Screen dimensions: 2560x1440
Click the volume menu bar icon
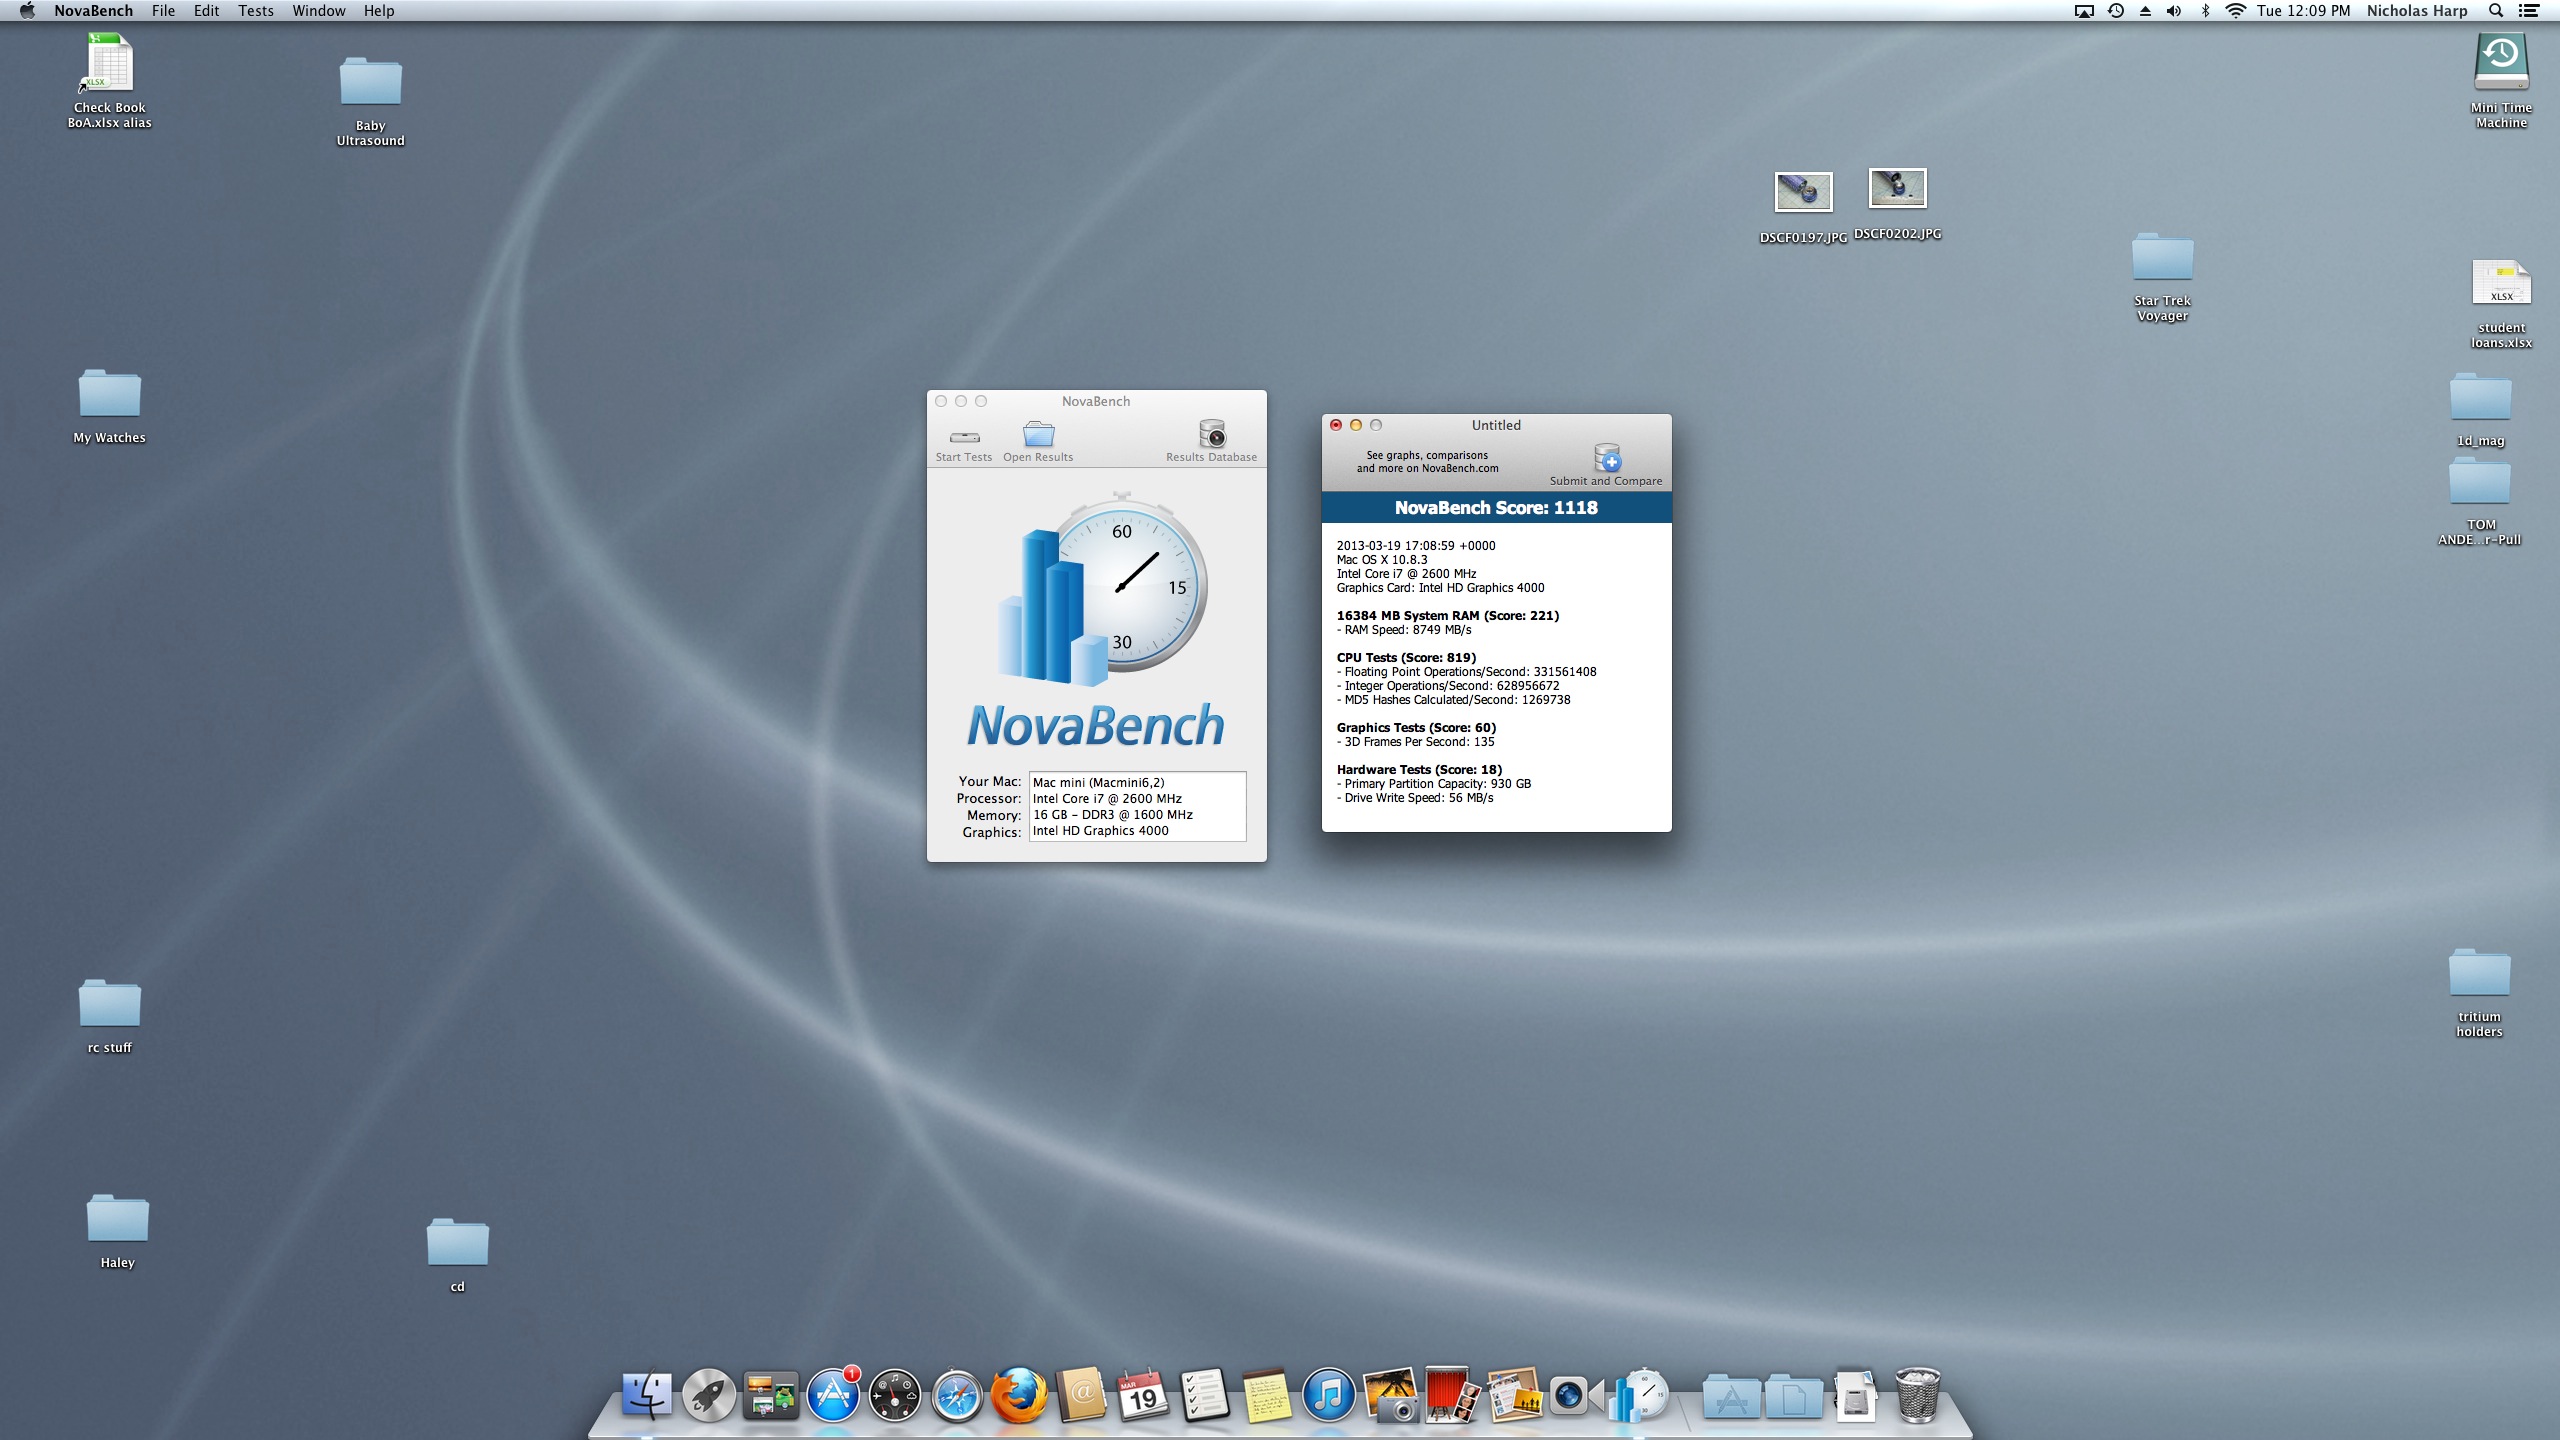pos(2174,11)
